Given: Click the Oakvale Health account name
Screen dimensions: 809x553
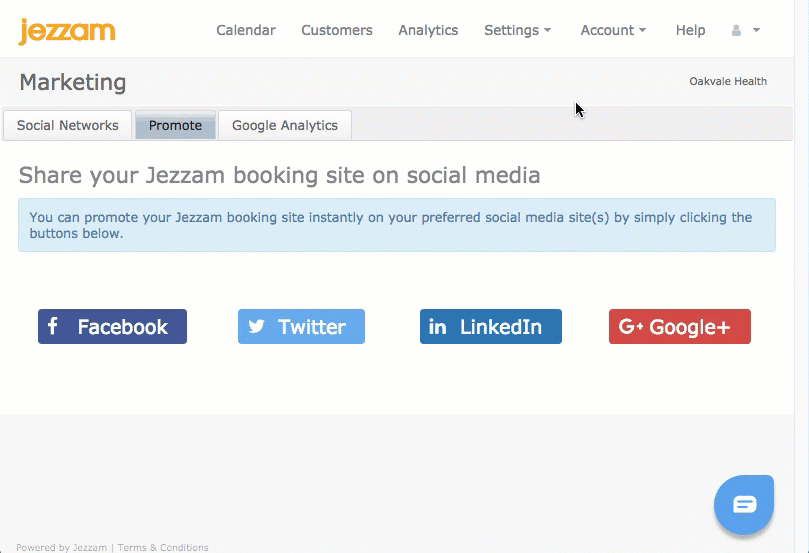Looking at the screenshot, I should tap(728, 82).
